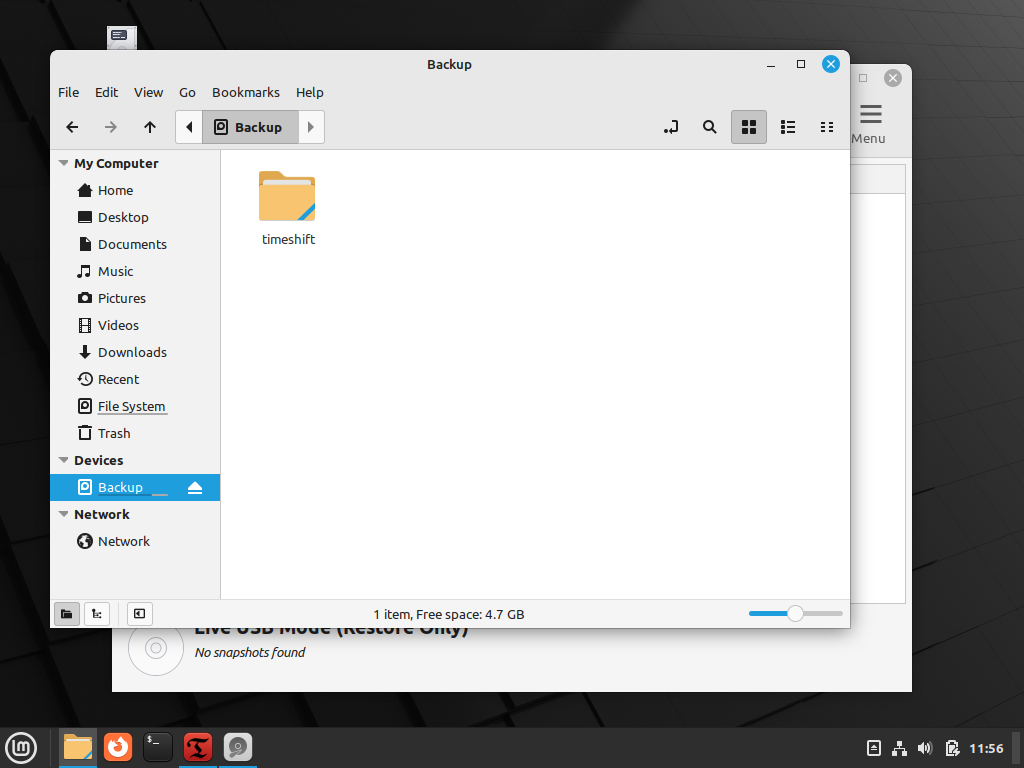Open the Help menu
The height and width of the screenshot is (768, 1024).
point(310,92)
